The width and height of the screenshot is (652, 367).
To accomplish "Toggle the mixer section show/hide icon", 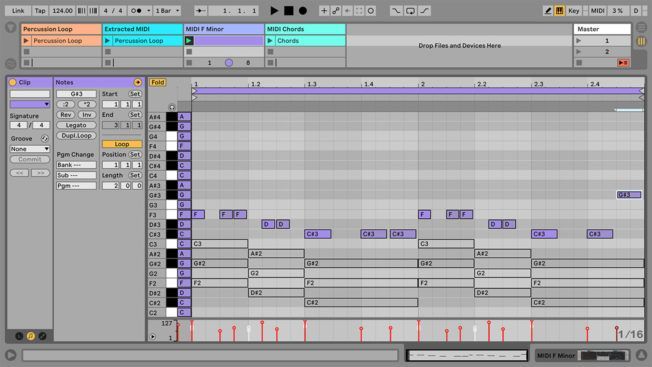I will point(641,41).
